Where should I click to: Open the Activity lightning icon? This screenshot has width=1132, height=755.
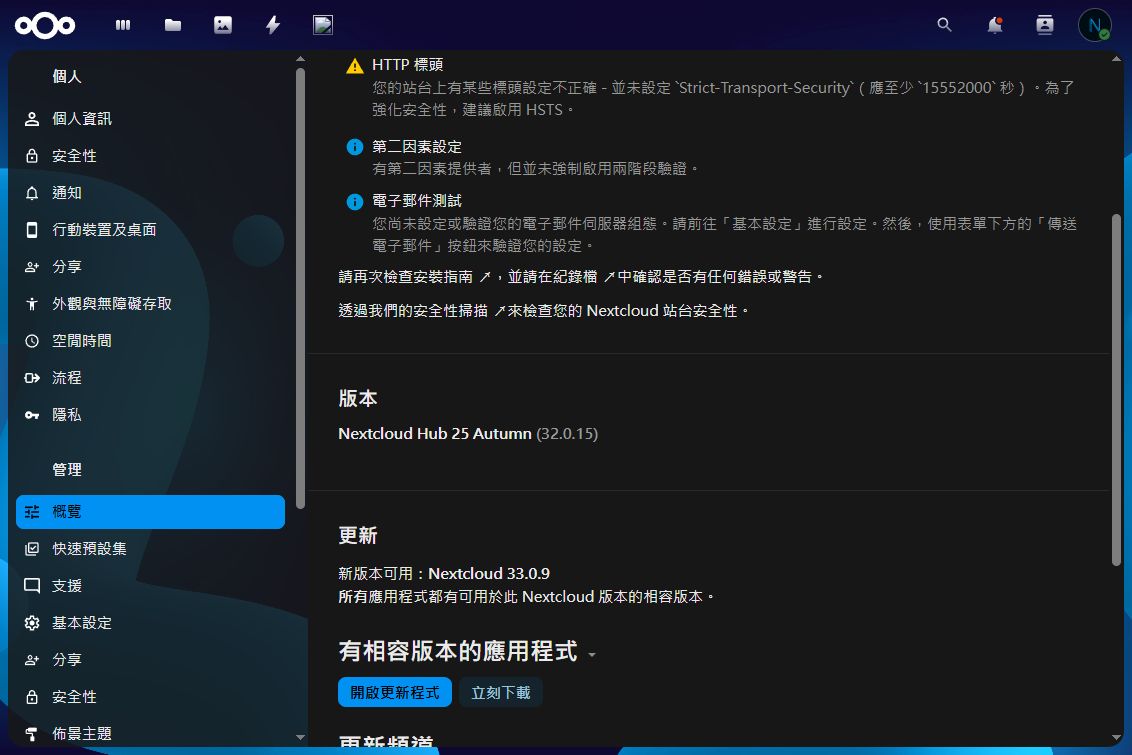[273, 25]
